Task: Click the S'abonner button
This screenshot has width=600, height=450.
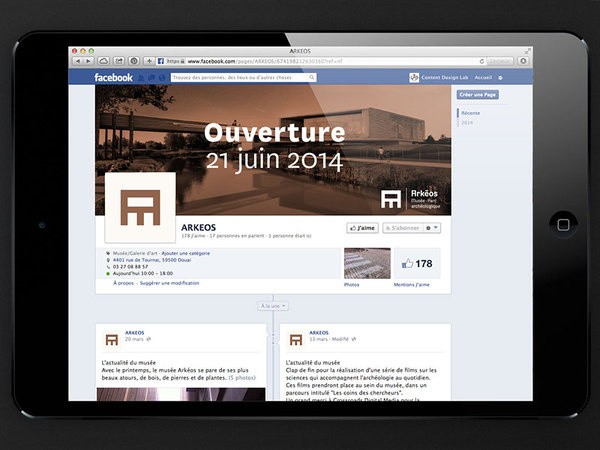Action: click(x=402, y=228)
